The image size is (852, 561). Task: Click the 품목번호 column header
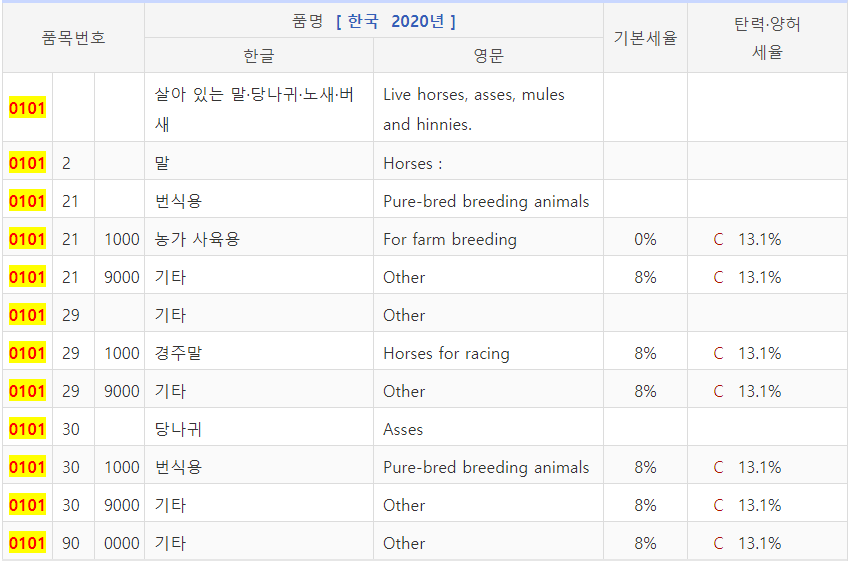[x=73, y=38]
